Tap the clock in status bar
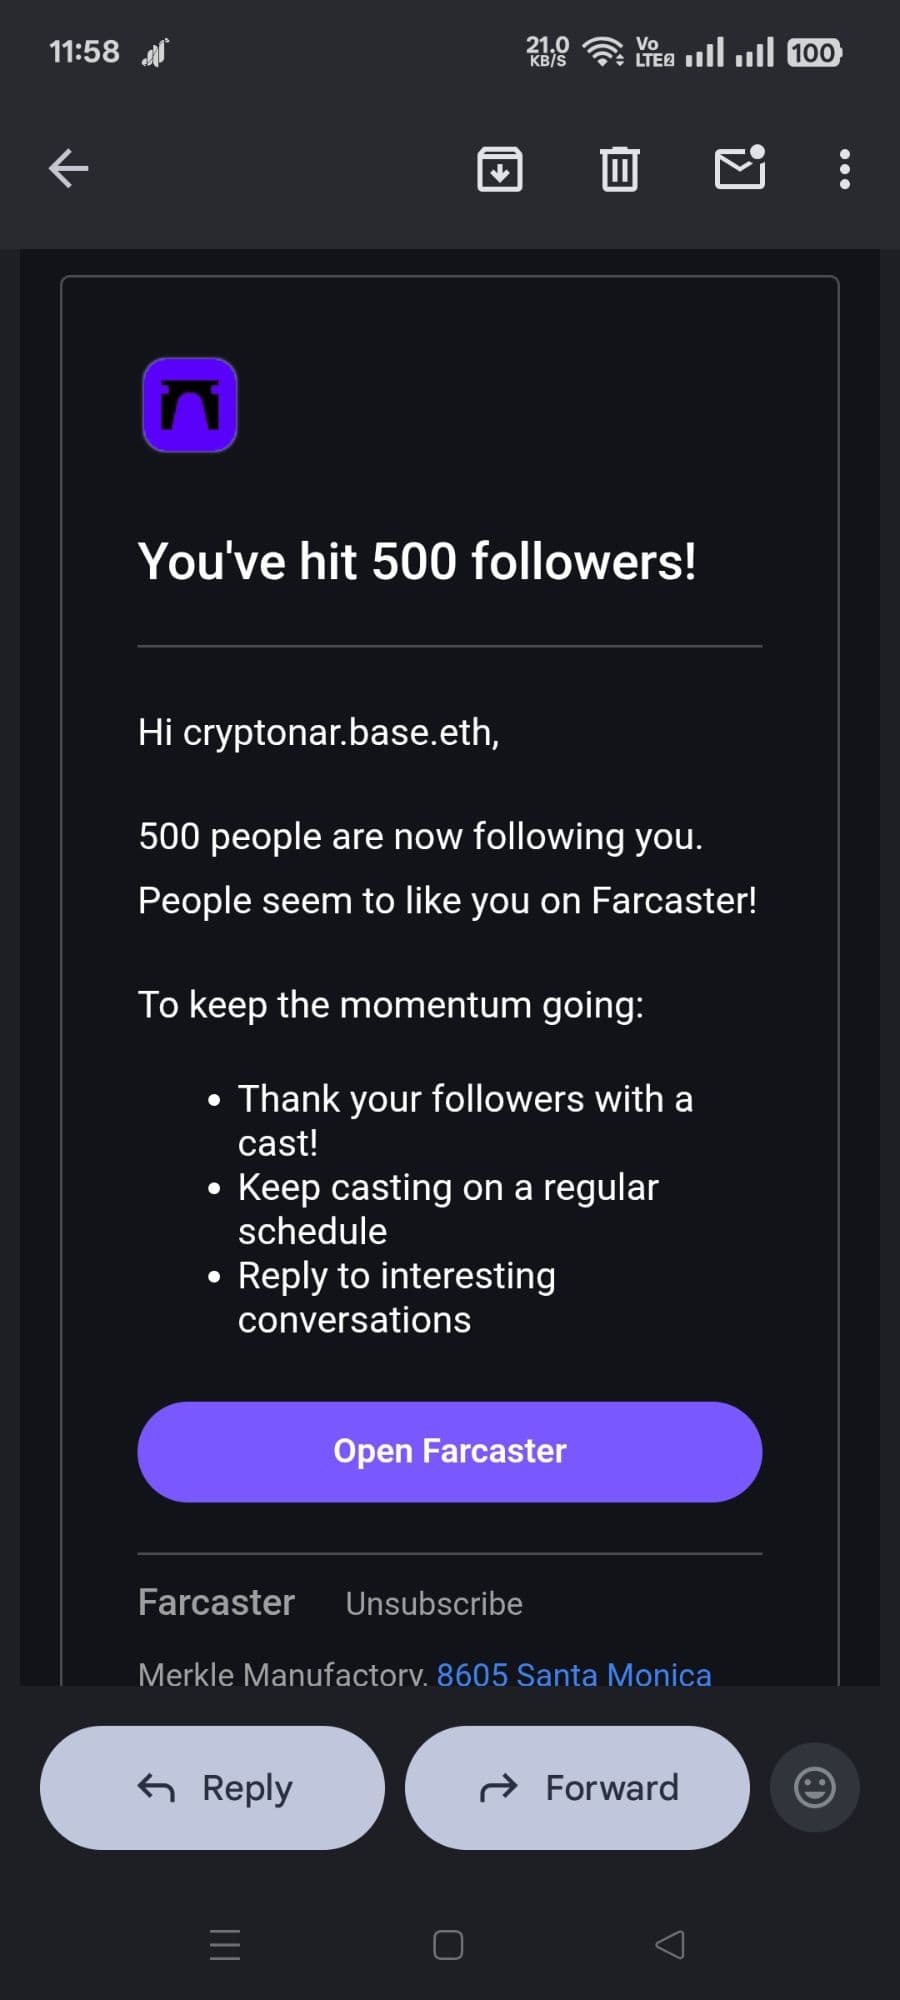900x2000 pixels. click(x=84, y=52)
